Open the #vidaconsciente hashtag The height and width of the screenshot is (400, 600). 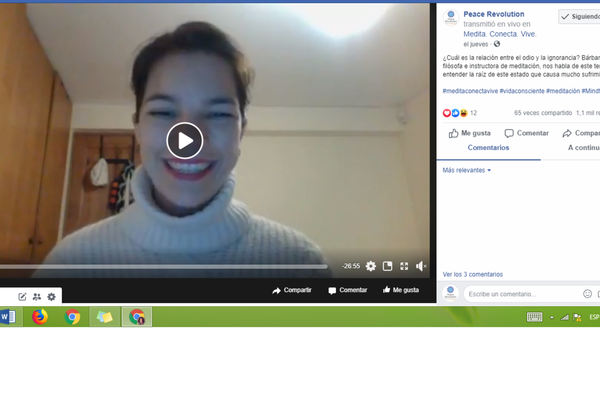click(522, 91)
